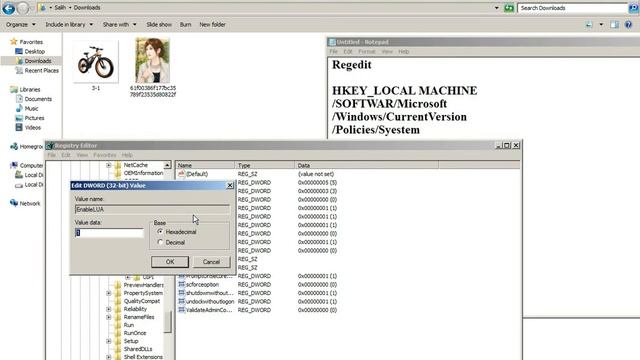Open Notepad View menu
This screenshot has height=360, width=640.
coord(387,51)
